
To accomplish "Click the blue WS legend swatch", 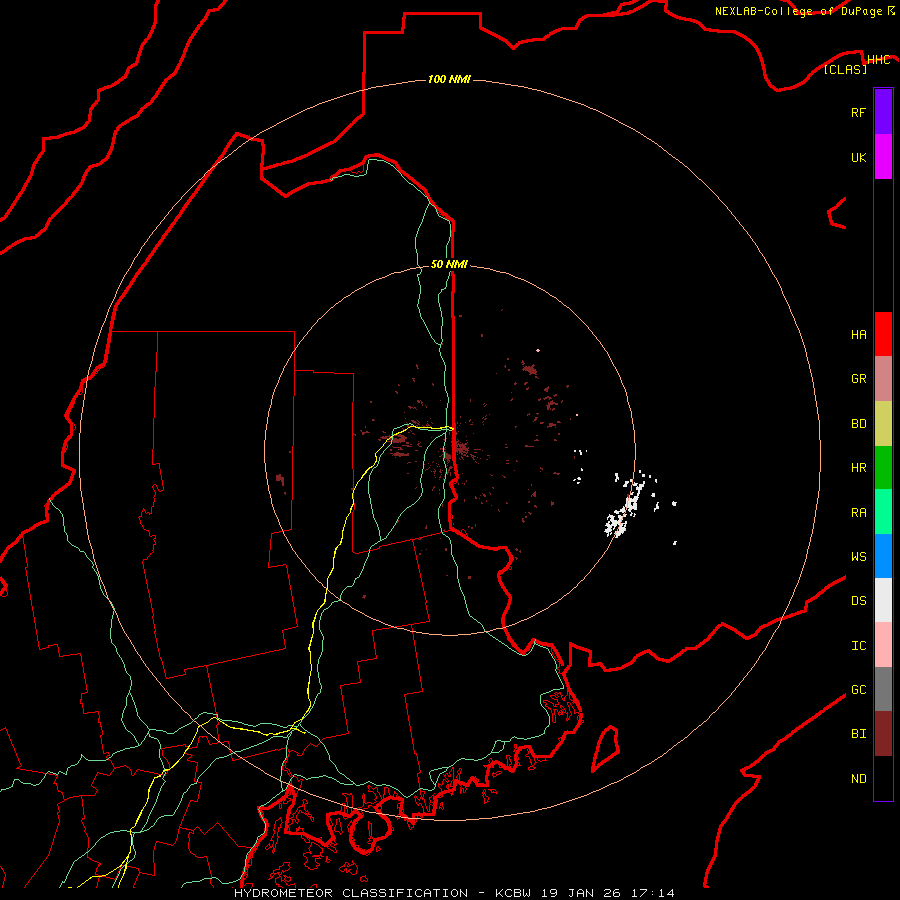I will pos(883,556).
